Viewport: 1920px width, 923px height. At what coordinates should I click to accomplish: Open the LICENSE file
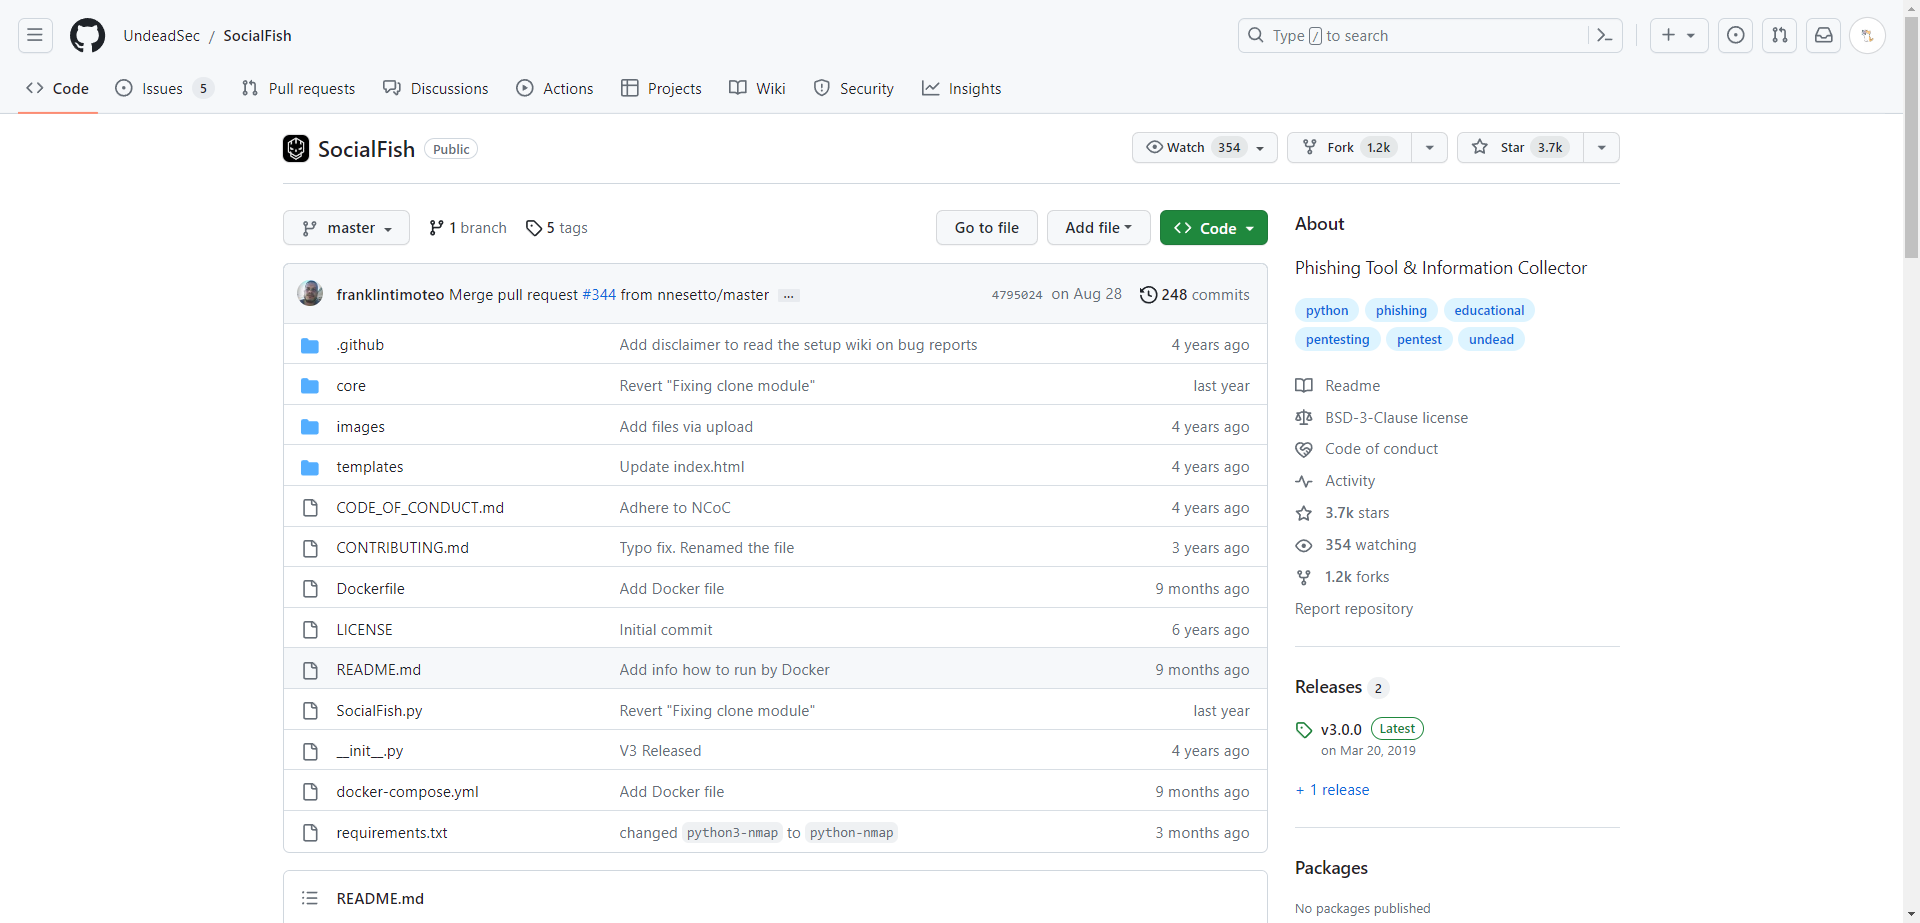click(364, 630)
